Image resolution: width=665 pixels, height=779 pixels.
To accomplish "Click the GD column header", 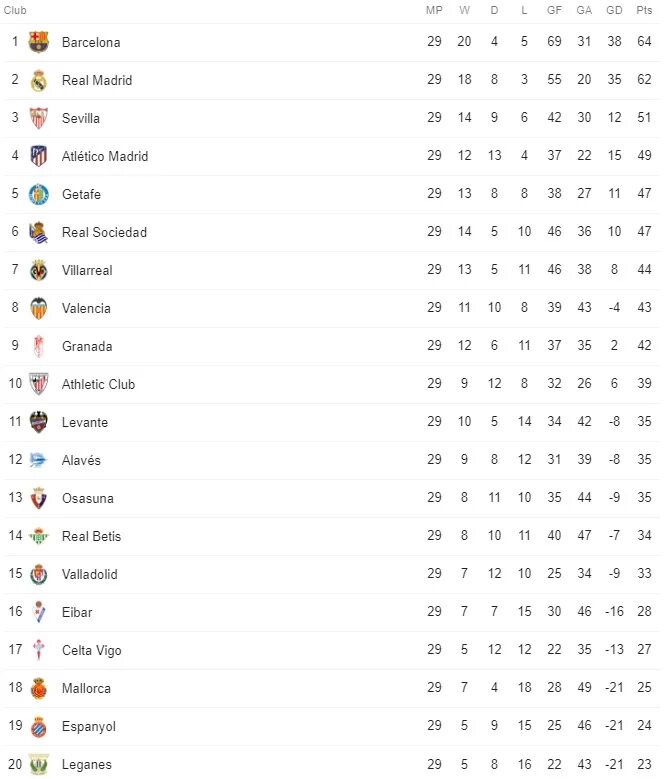I will pos(614,10).
